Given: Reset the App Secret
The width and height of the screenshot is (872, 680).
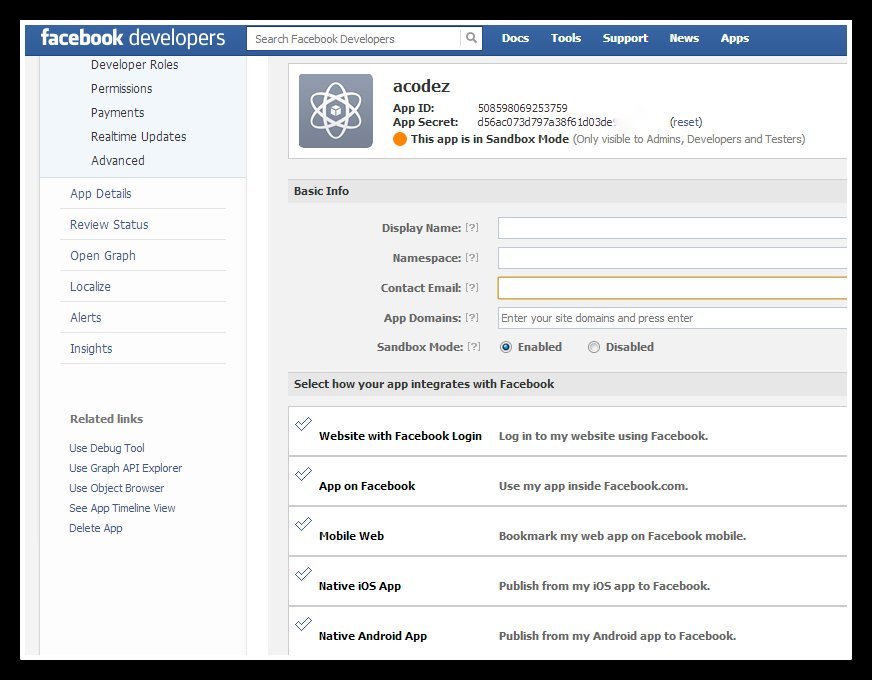Looking at the screenshot, I should [x=686, y=122].
